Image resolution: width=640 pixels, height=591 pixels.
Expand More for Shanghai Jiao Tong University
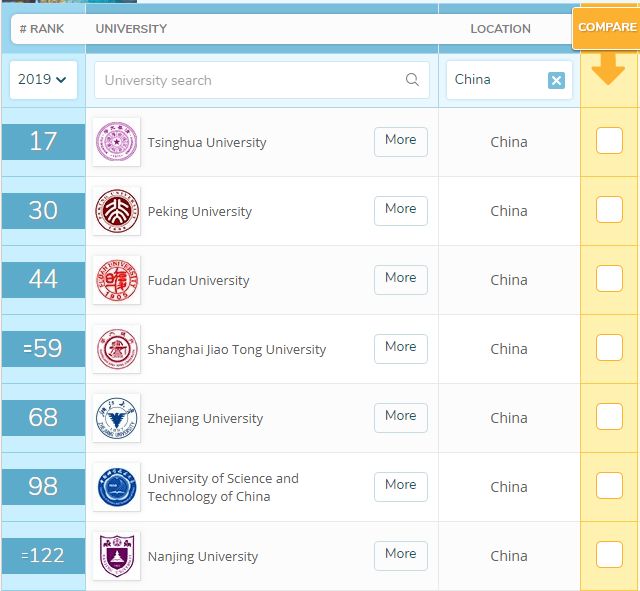pyautogui.click(x=400, y=348)
